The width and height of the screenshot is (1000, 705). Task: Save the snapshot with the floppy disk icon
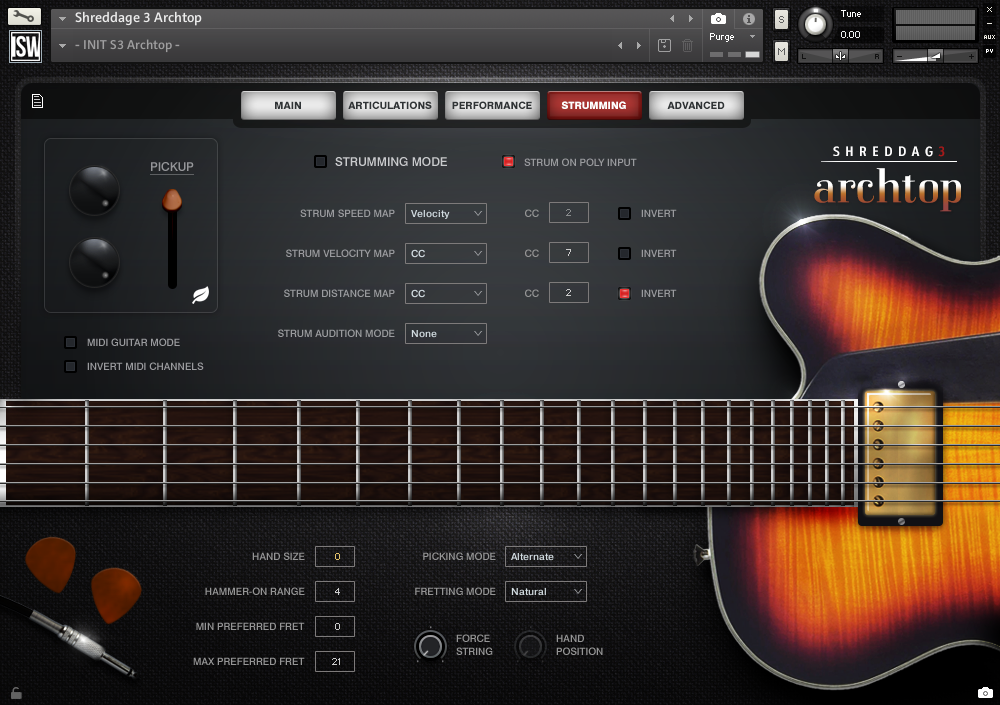663,45
